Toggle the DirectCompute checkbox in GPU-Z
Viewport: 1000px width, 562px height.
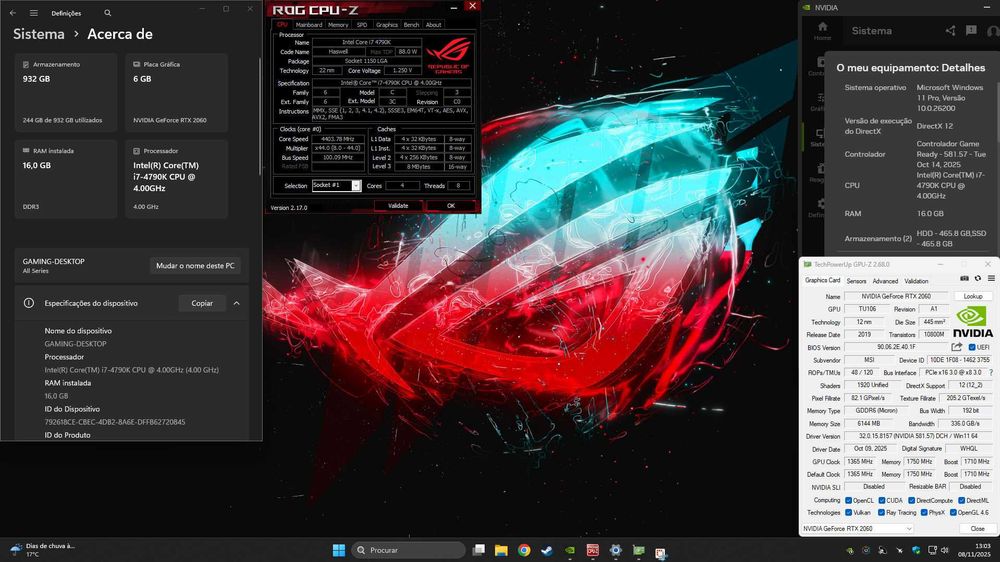911,500
